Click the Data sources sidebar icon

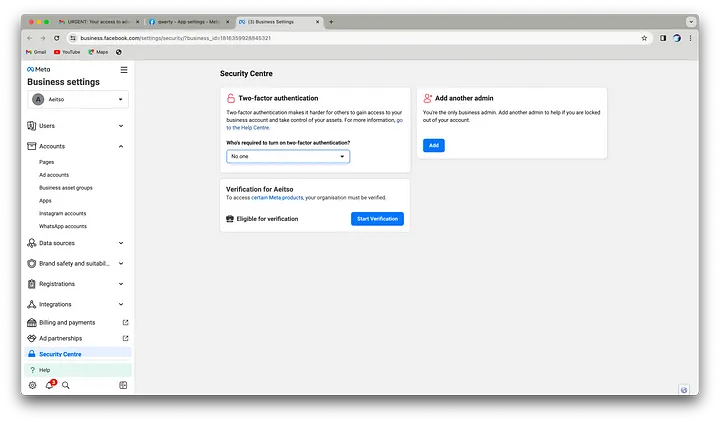coord(32,243)
